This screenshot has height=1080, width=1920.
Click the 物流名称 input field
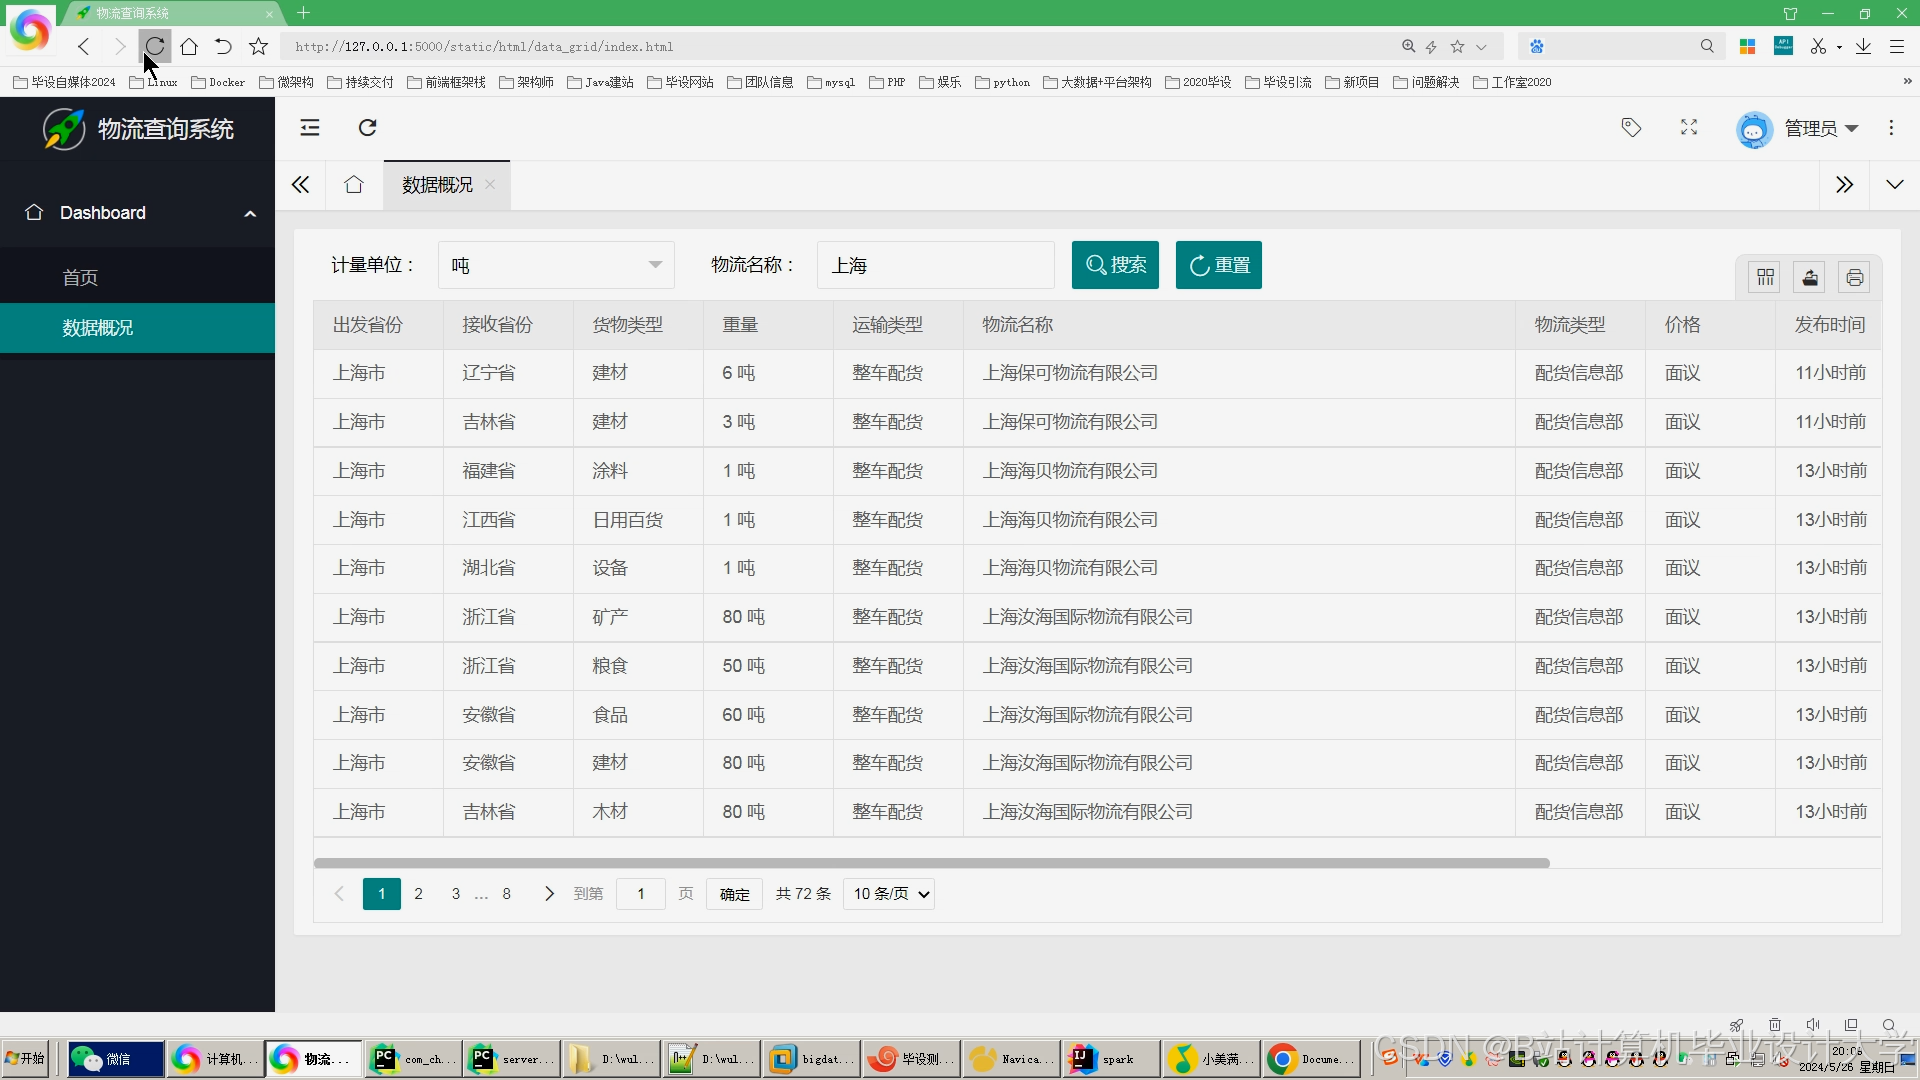tap(935, 265)
